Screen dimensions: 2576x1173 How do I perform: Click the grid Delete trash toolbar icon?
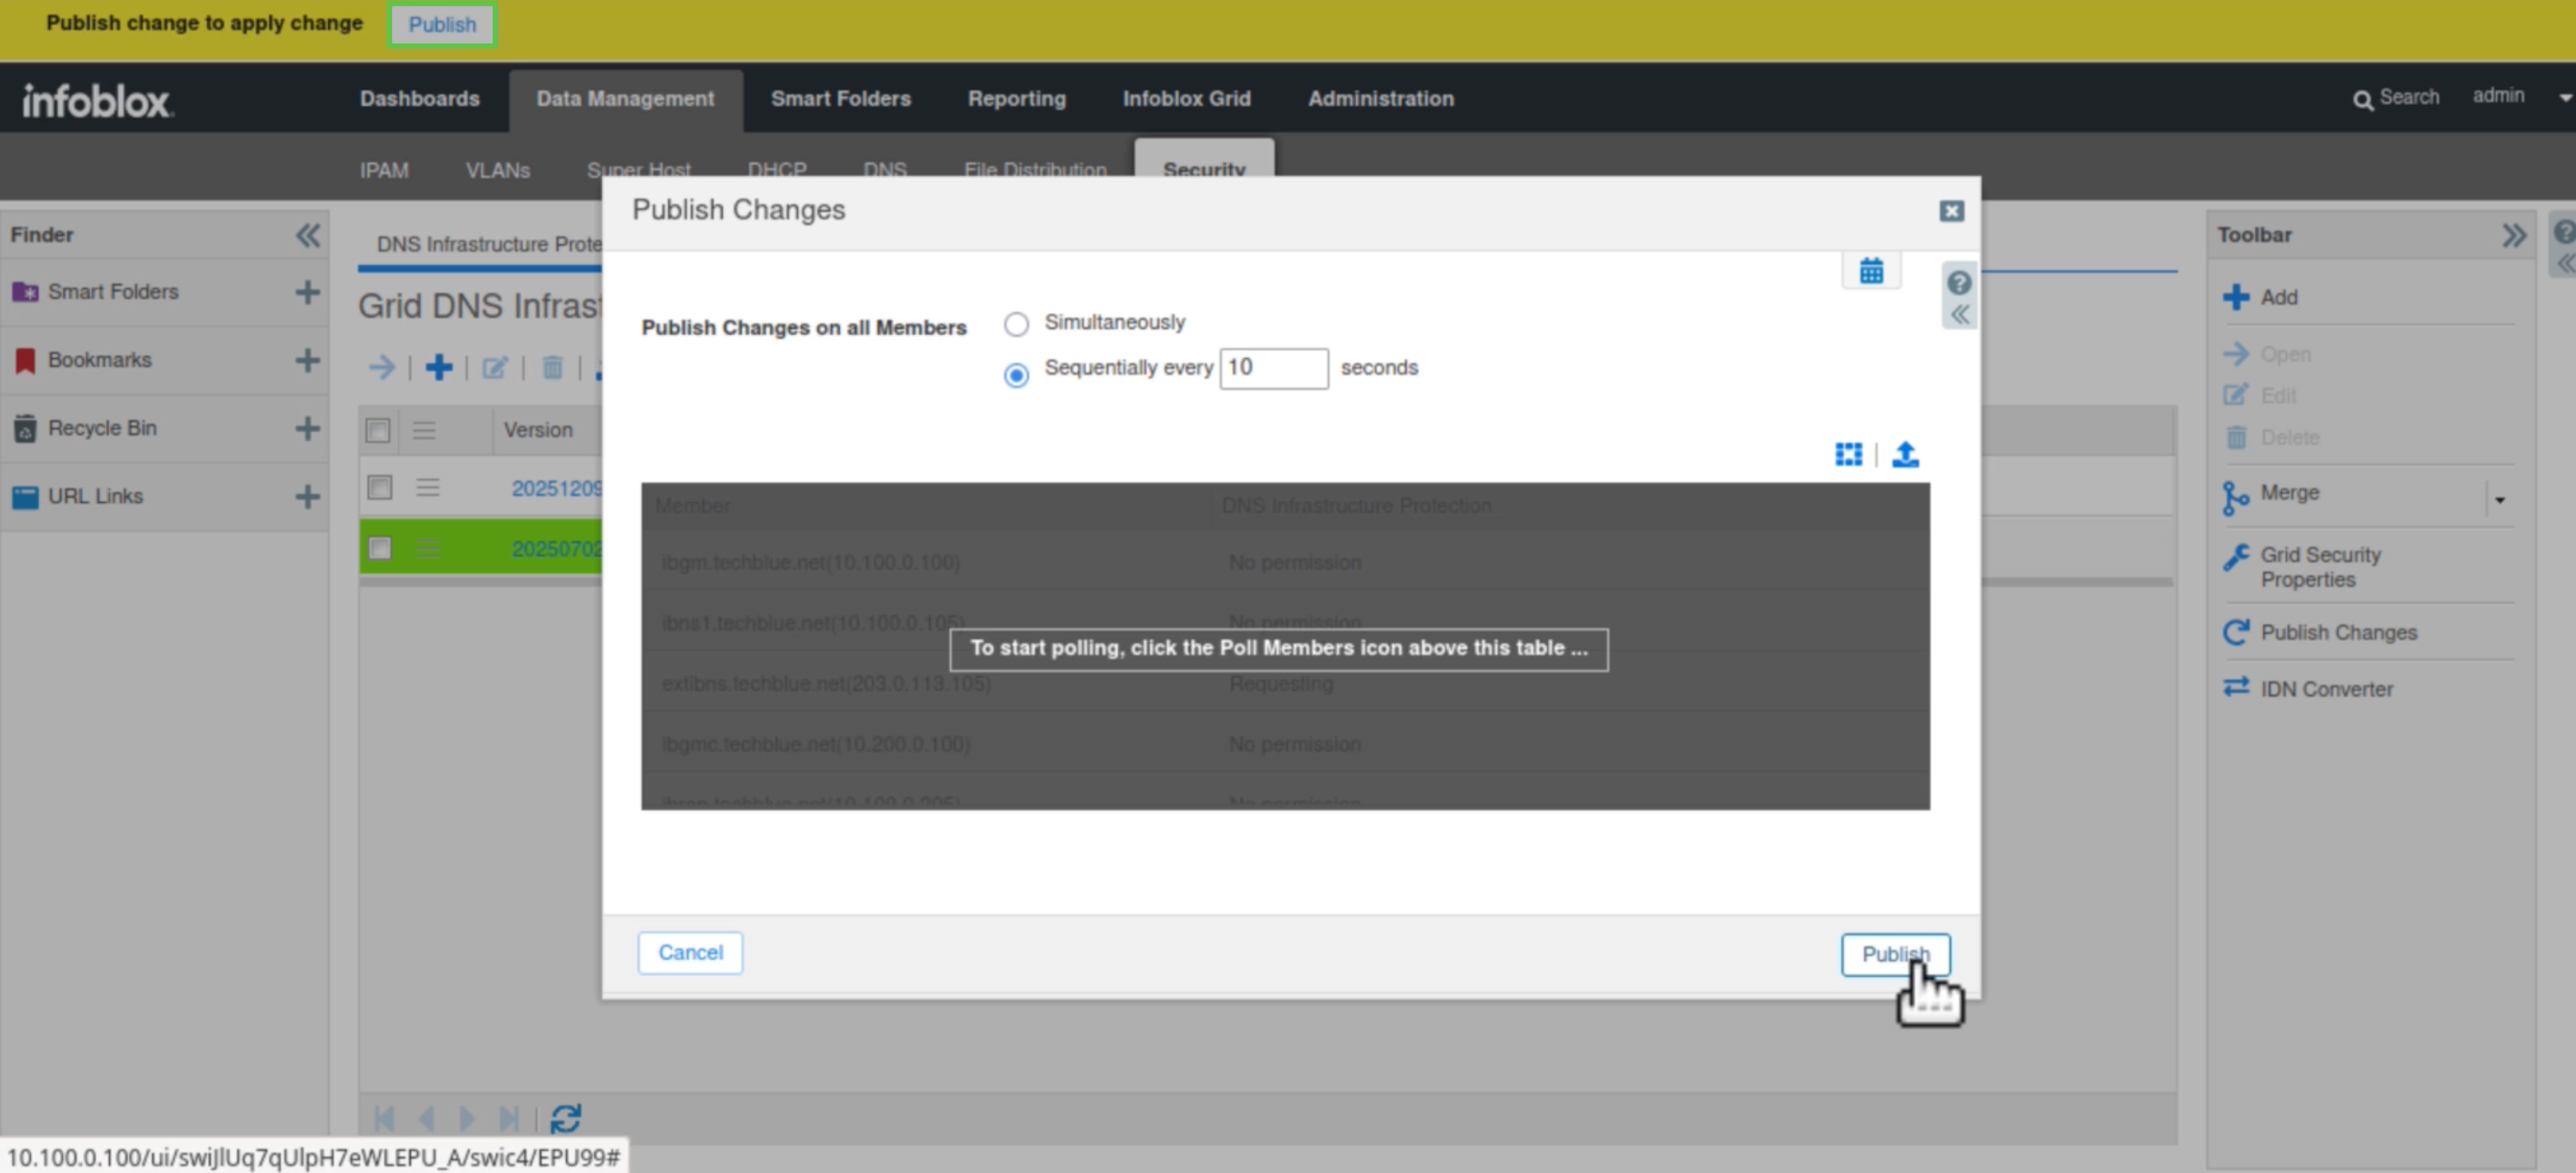pyautogui.click(x=552, y=367)
